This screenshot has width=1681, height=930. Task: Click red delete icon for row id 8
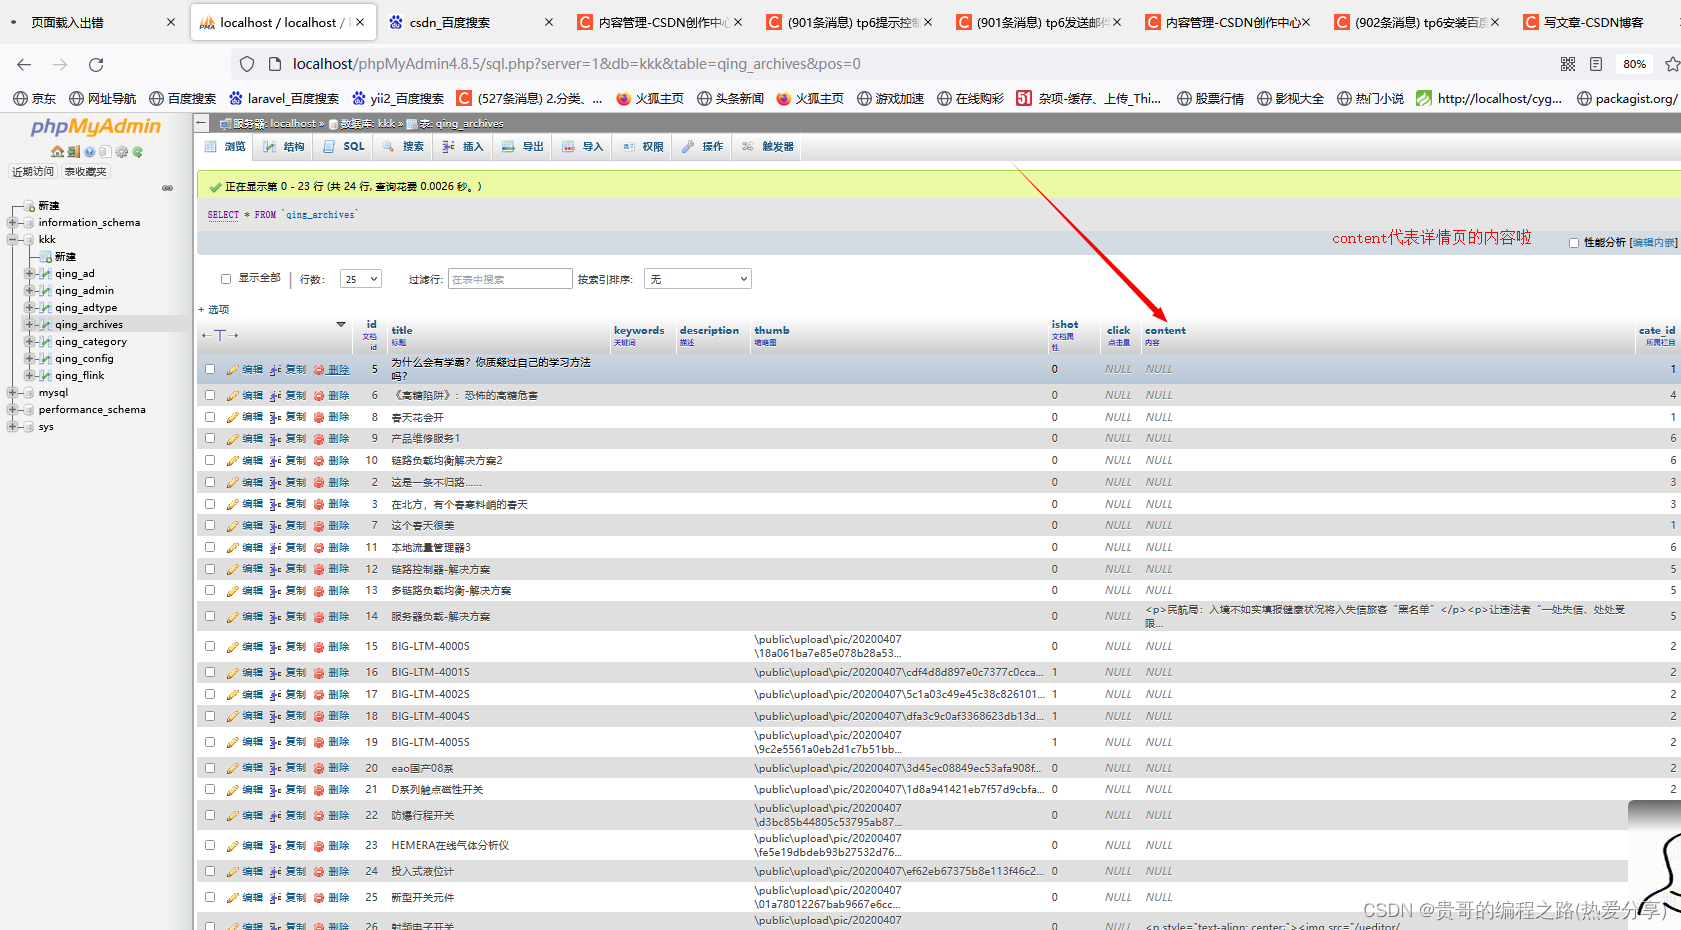click(319, 418)
